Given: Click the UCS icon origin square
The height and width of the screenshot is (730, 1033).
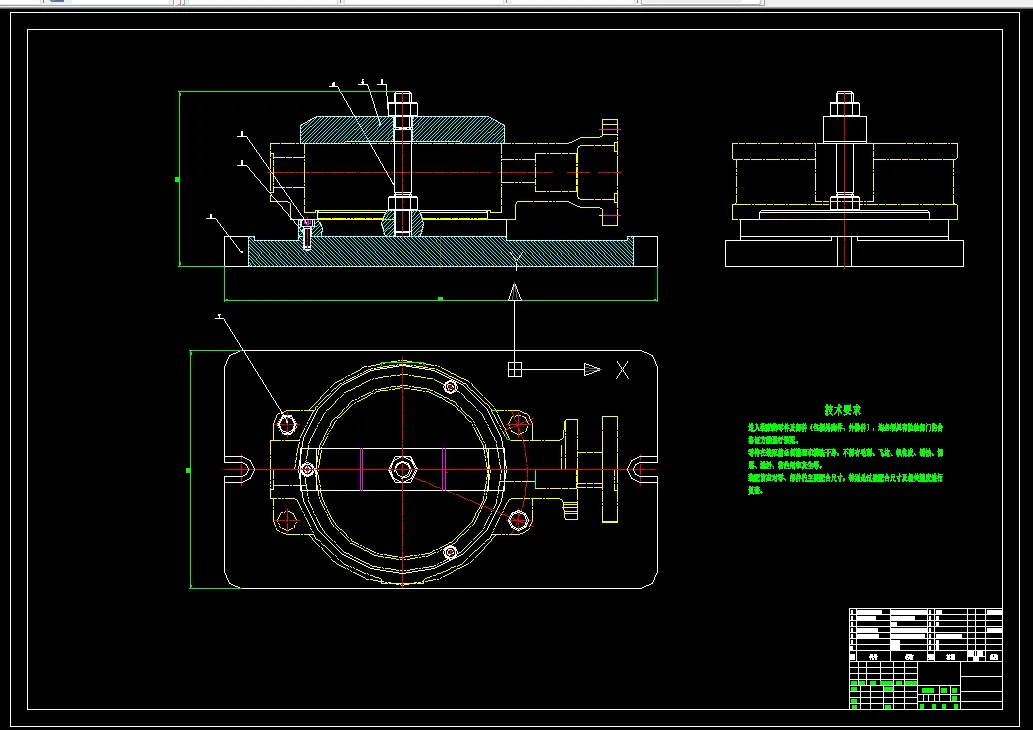Looking at the screenshot, I should (515, 370).
